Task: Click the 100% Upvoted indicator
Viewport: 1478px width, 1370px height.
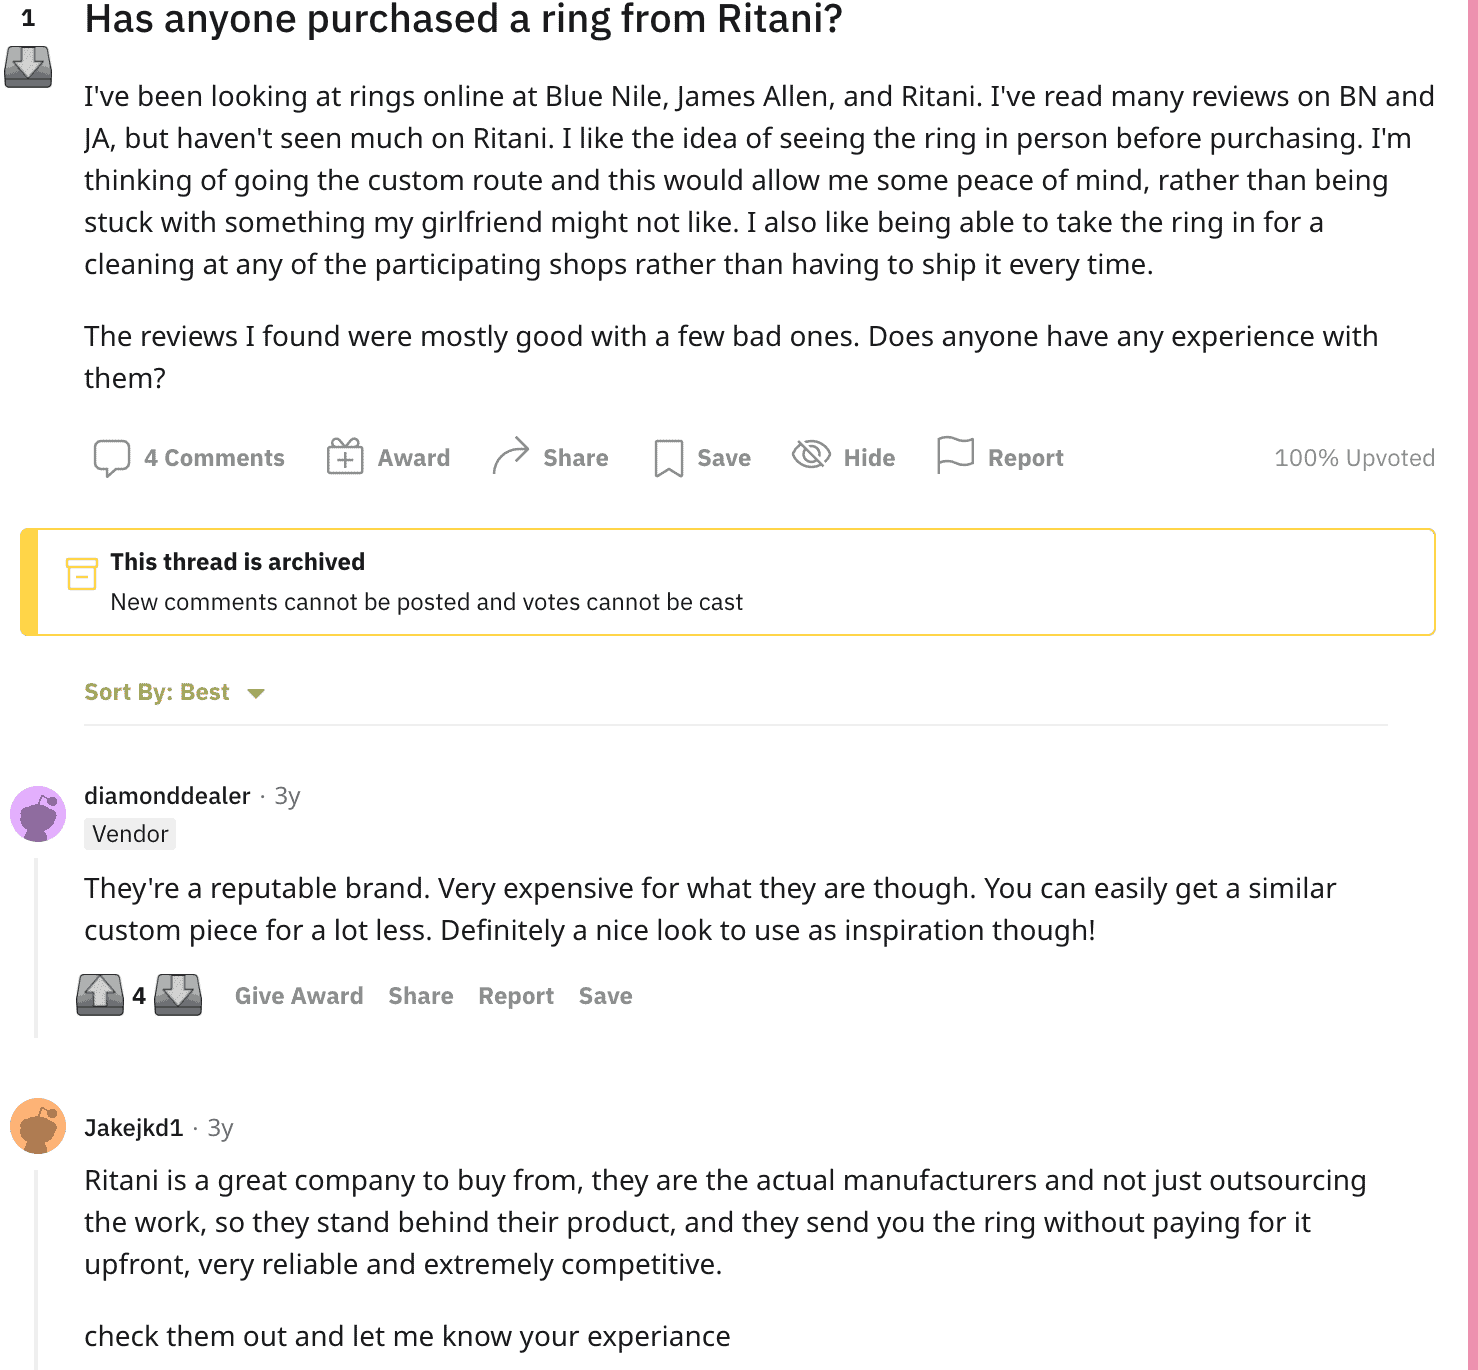Action: pyautogui.click(x=1354, y=457)
